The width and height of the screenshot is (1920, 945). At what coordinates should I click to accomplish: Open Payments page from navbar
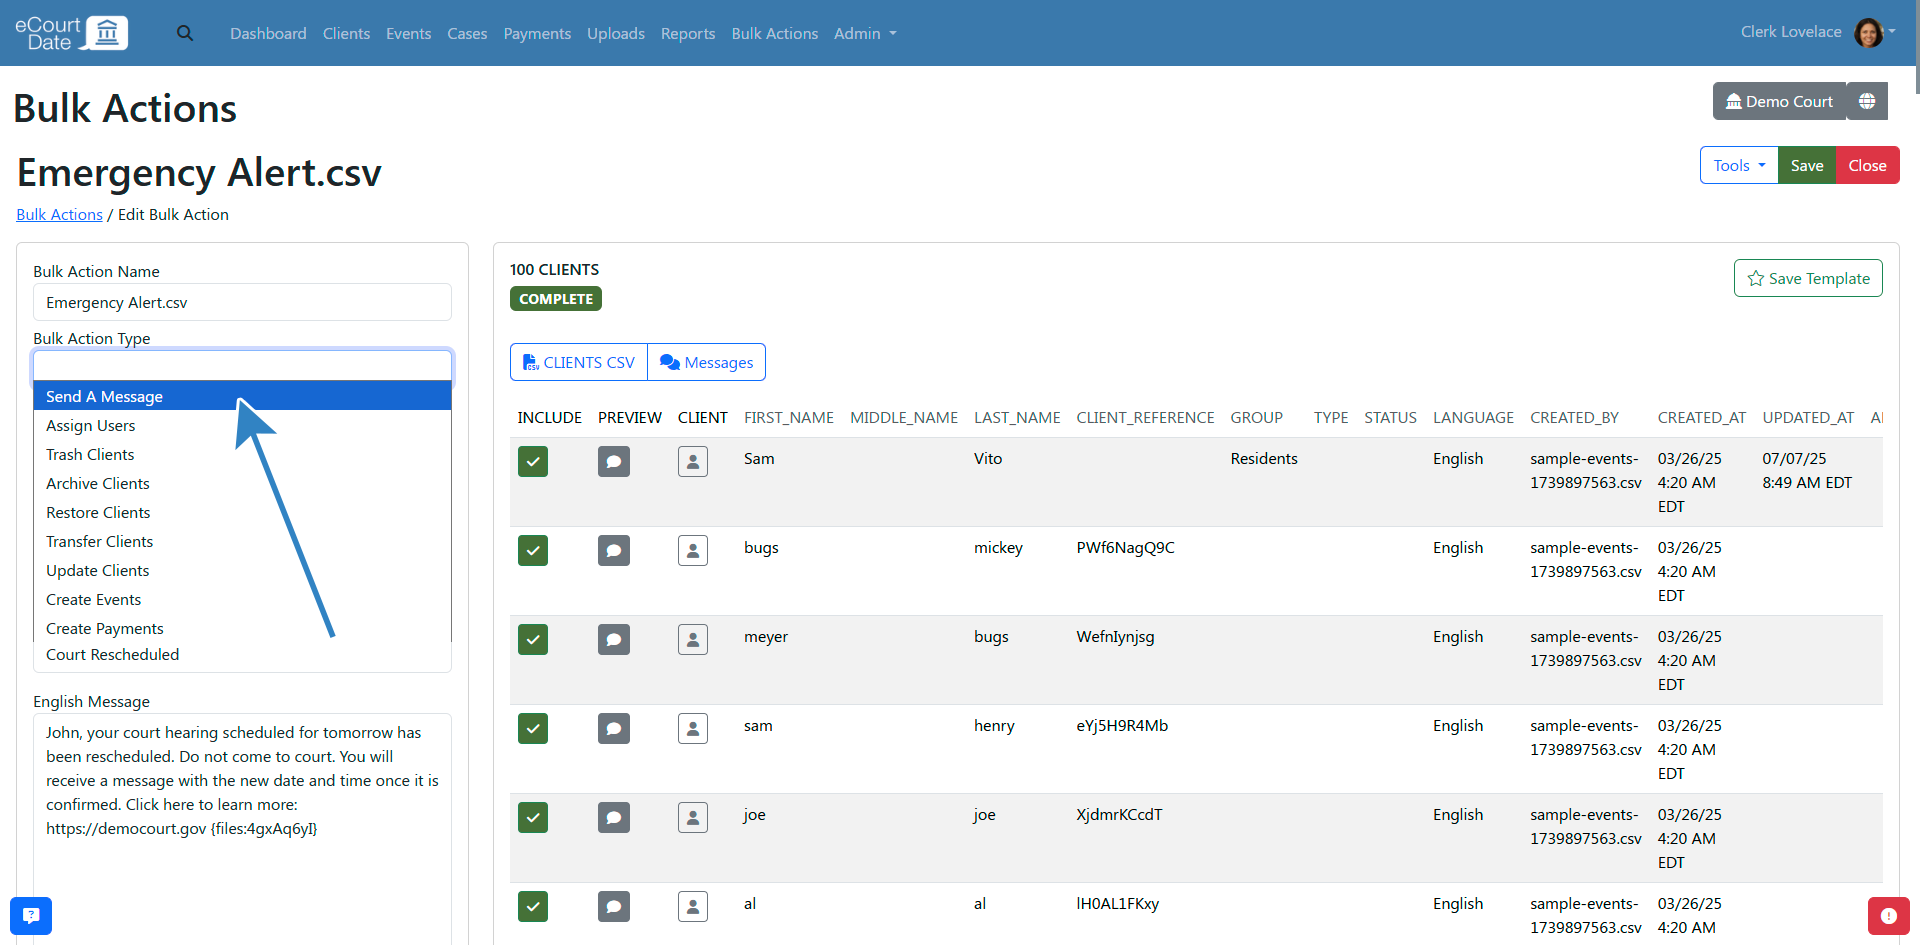537,33
